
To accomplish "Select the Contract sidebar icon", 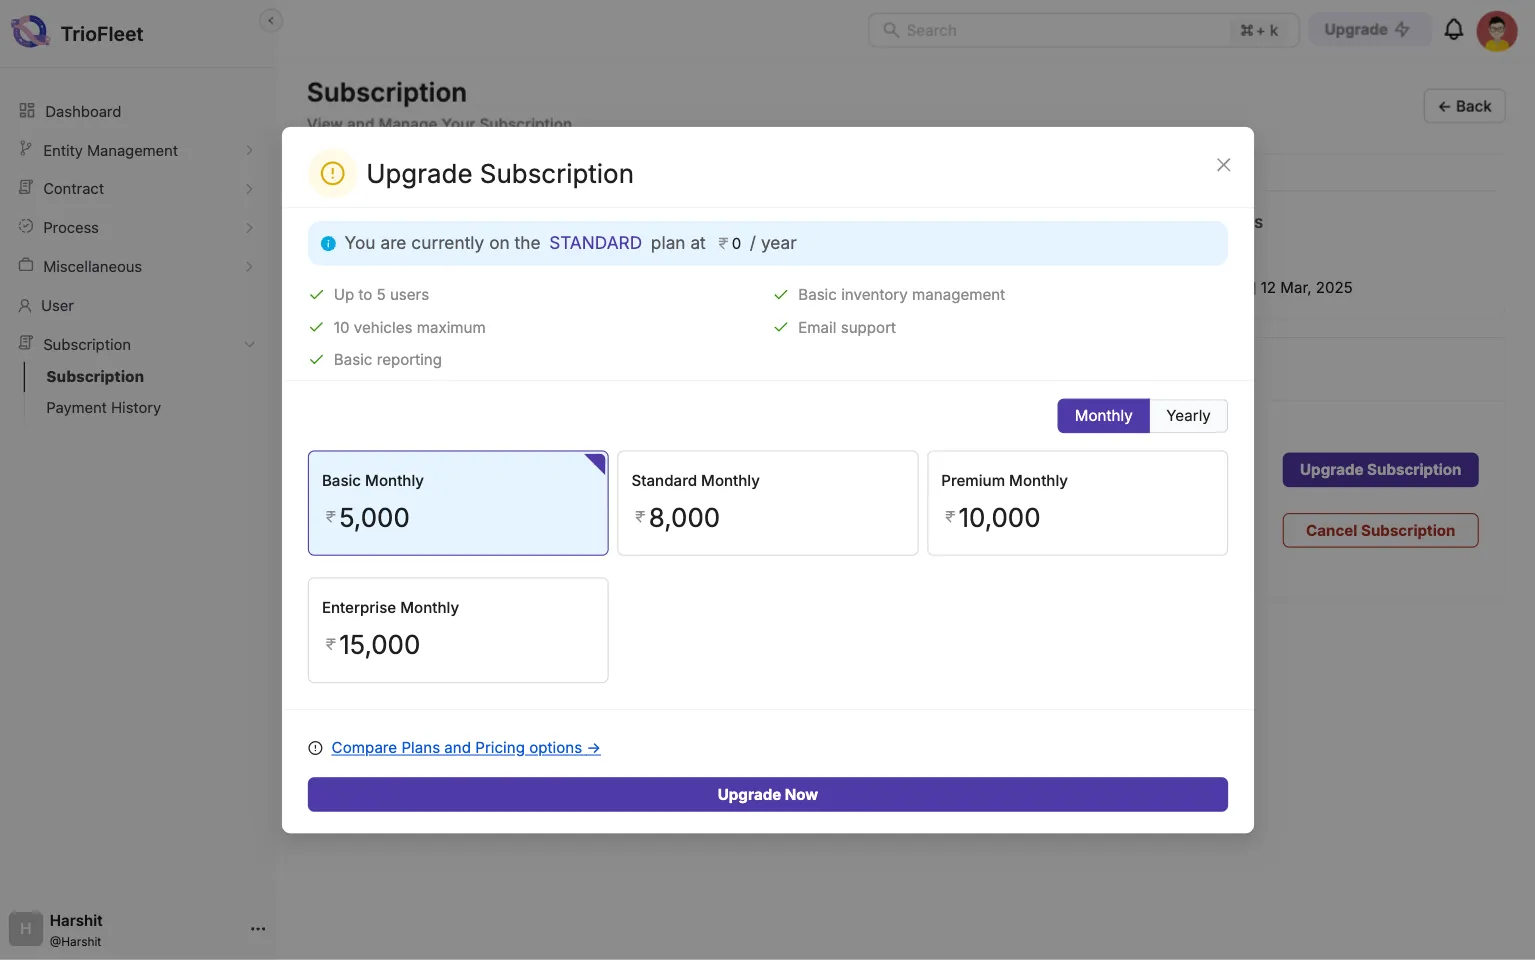I will (26, 188).
